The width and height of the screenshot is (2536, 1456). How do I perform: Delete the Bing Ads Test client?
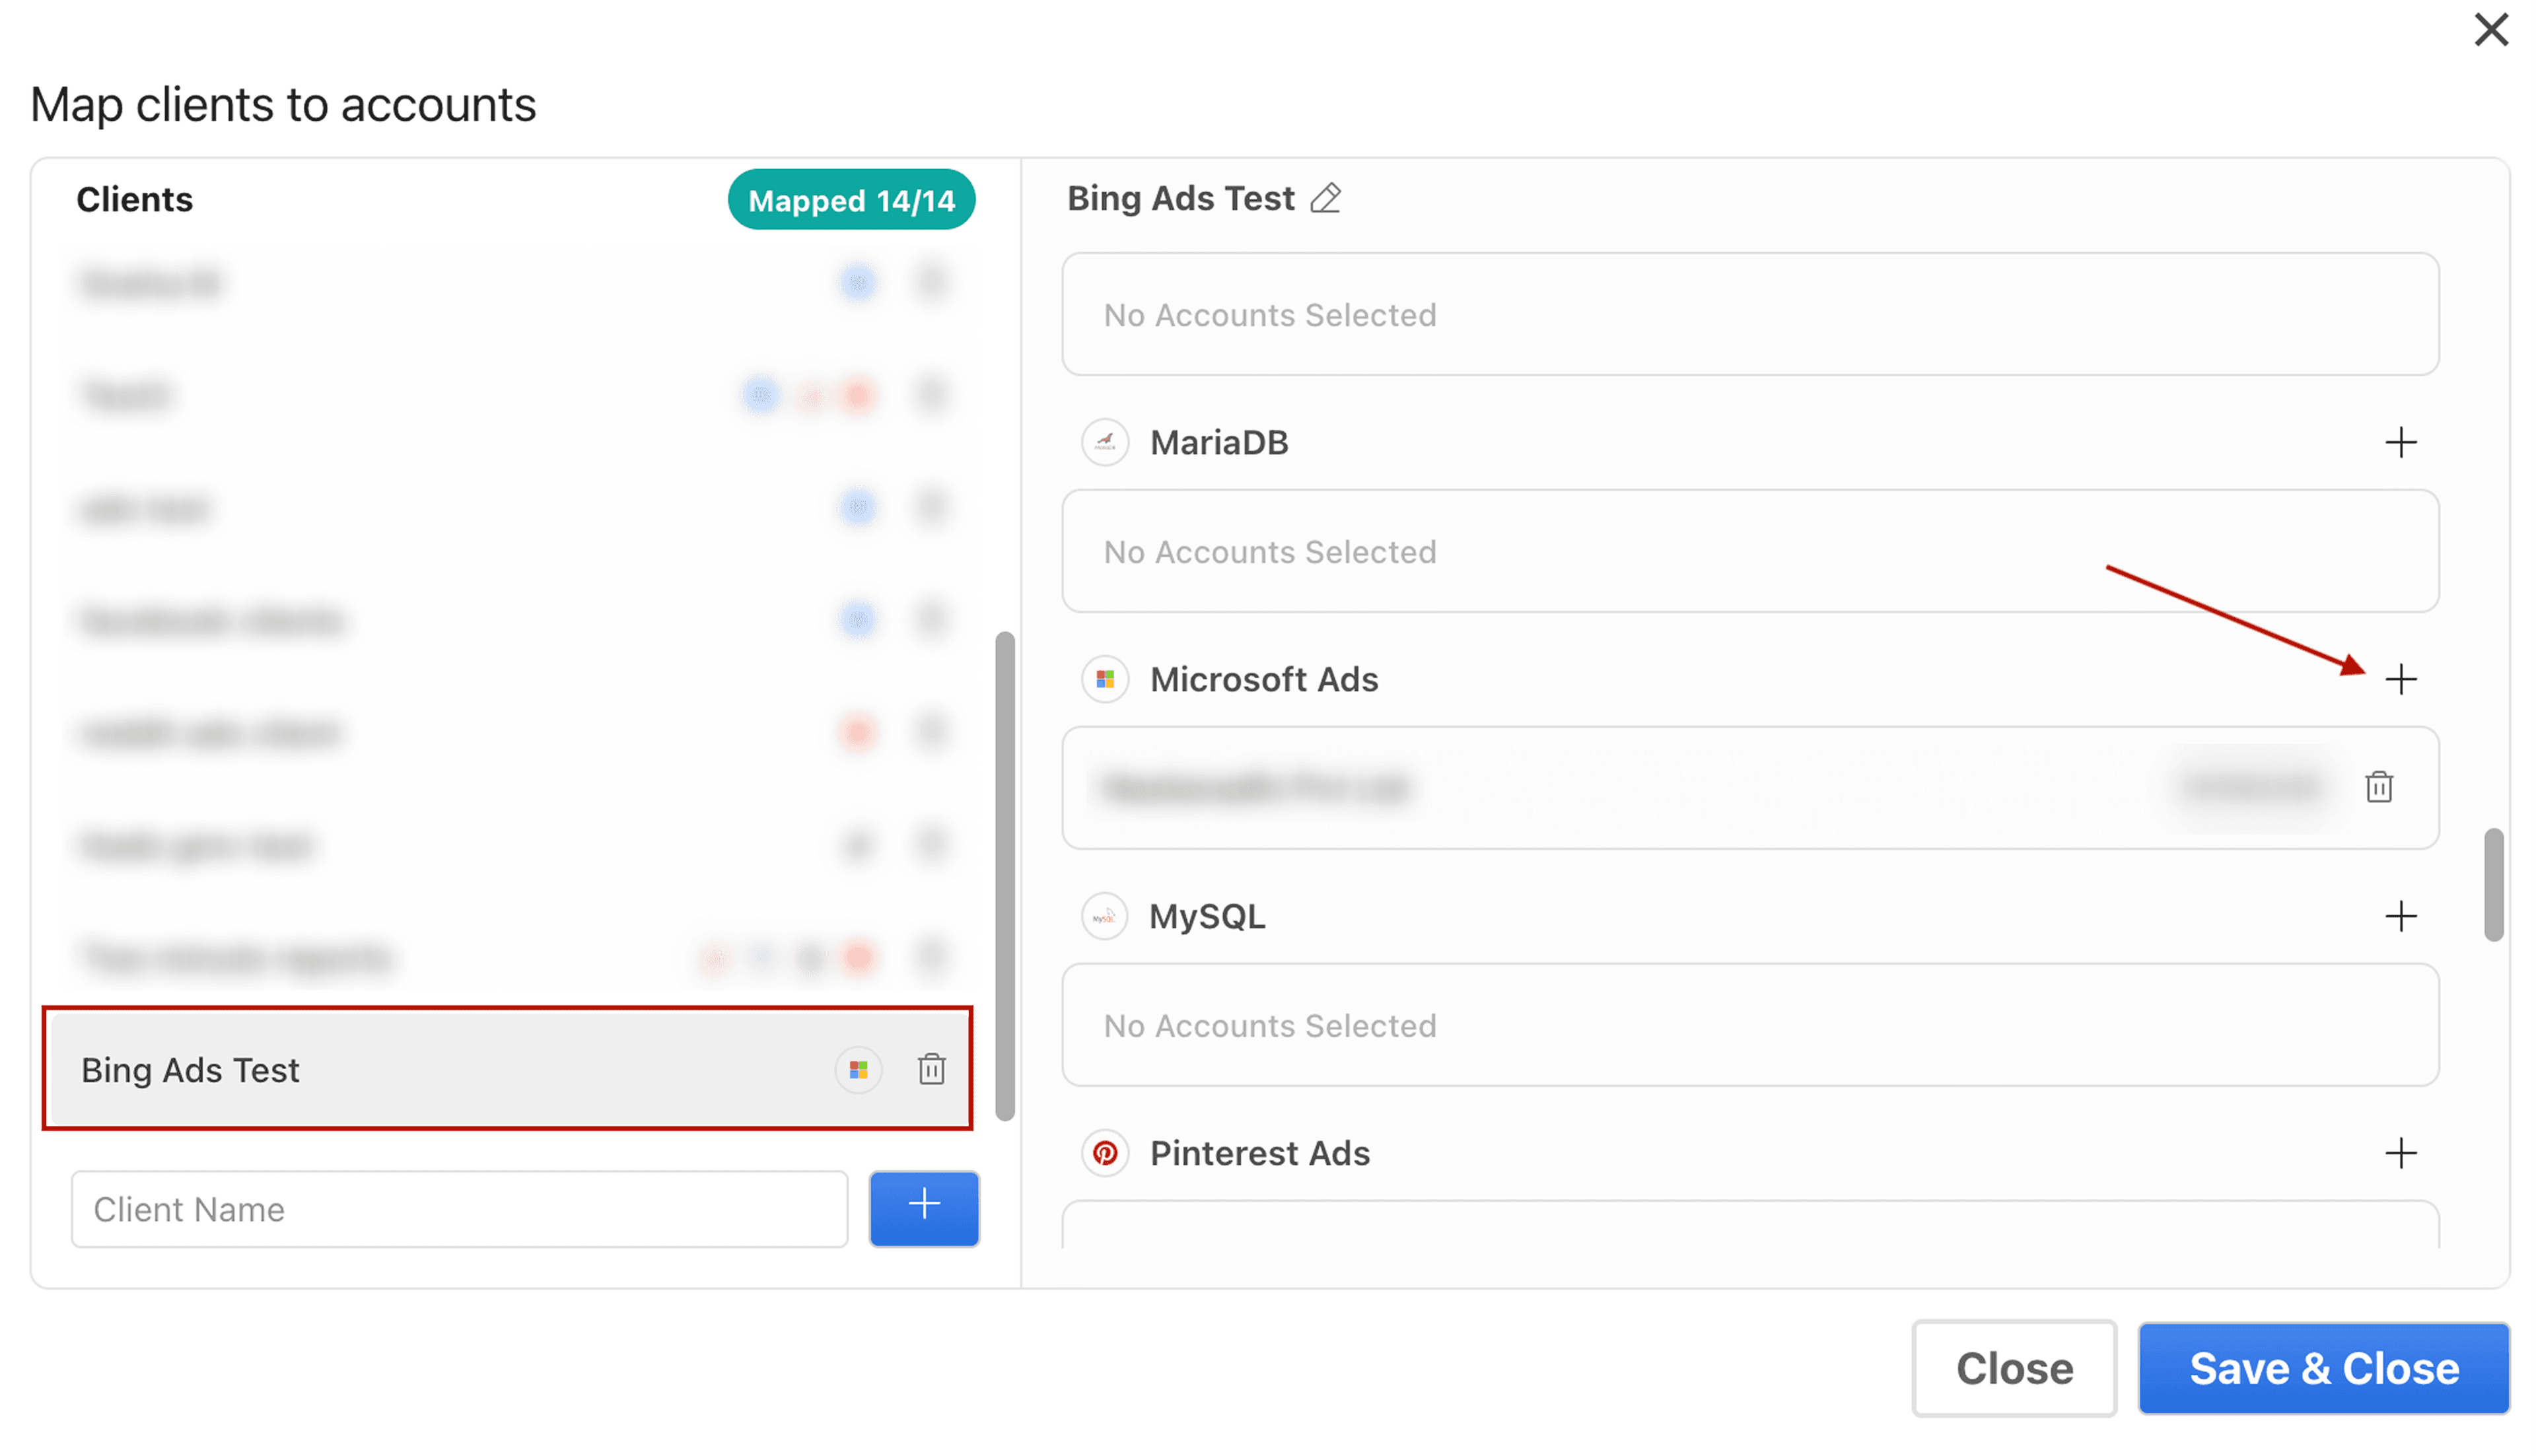pos(931,1069)
